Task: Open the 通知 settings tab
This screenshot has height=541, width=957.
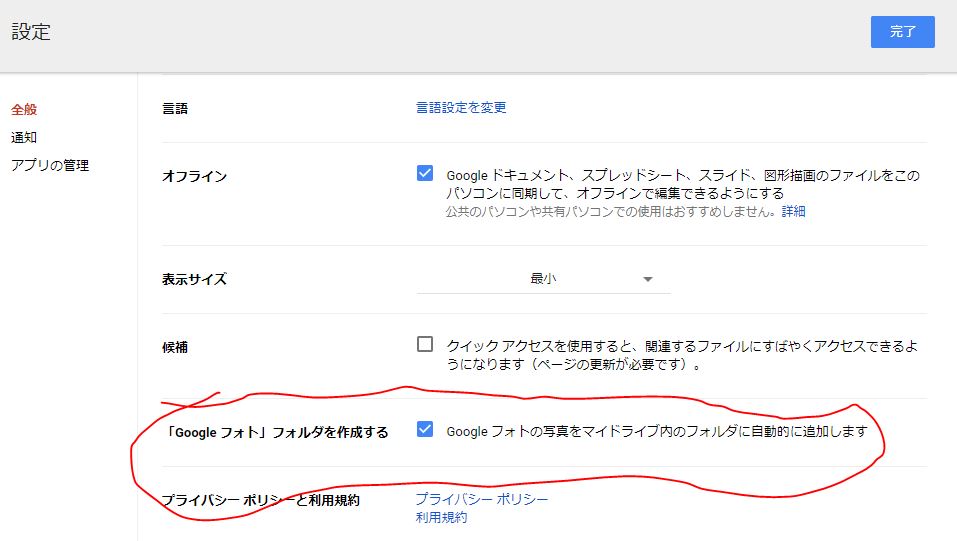Action: click(x=24, y=137)
